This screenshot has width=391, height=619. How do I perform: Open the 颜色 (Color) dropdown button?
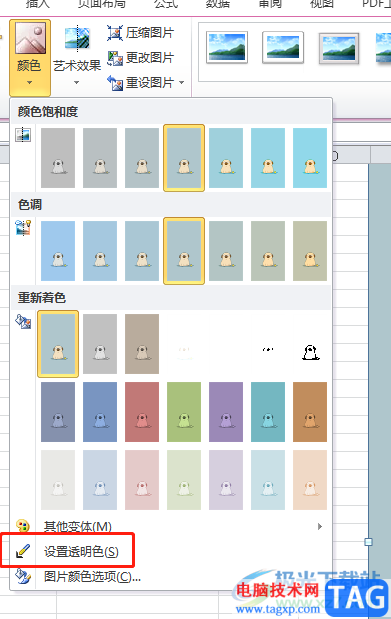click(x=30, y=58)
